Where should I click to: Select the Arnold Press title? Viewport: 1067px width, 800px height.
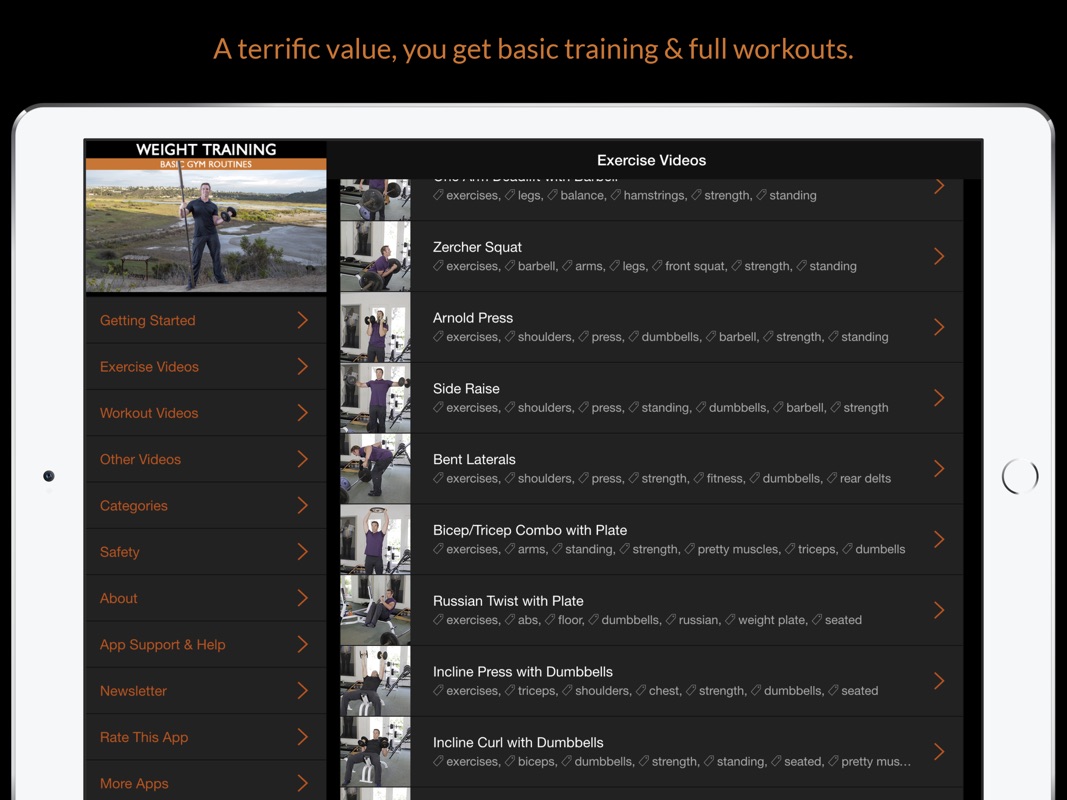point(473,318)
